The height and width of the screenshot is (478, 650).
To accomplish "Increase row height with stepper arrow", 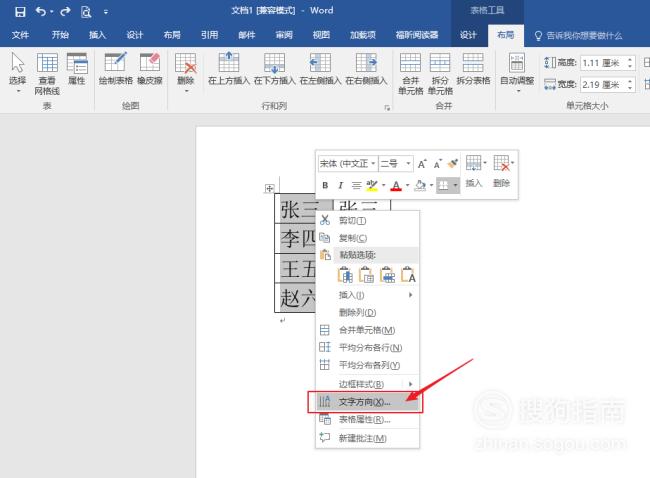I will pos(630,59).
